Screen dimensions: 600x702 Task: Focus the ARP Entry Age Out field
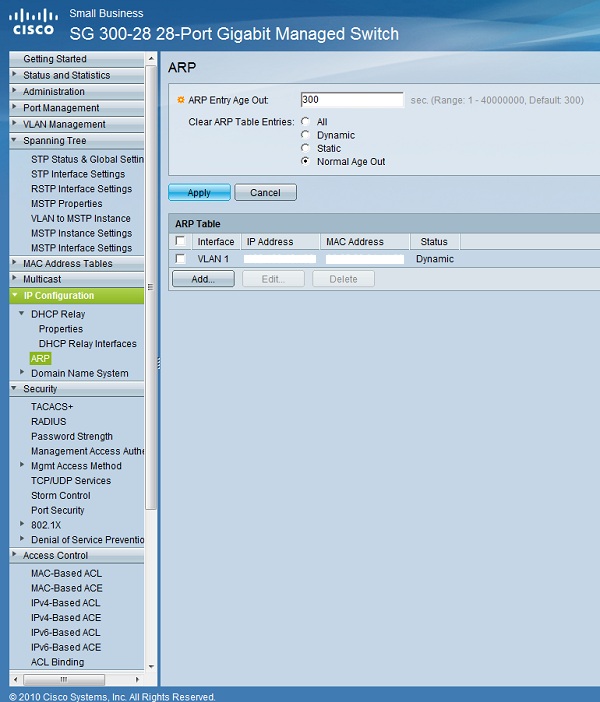[x=352, y=100]
